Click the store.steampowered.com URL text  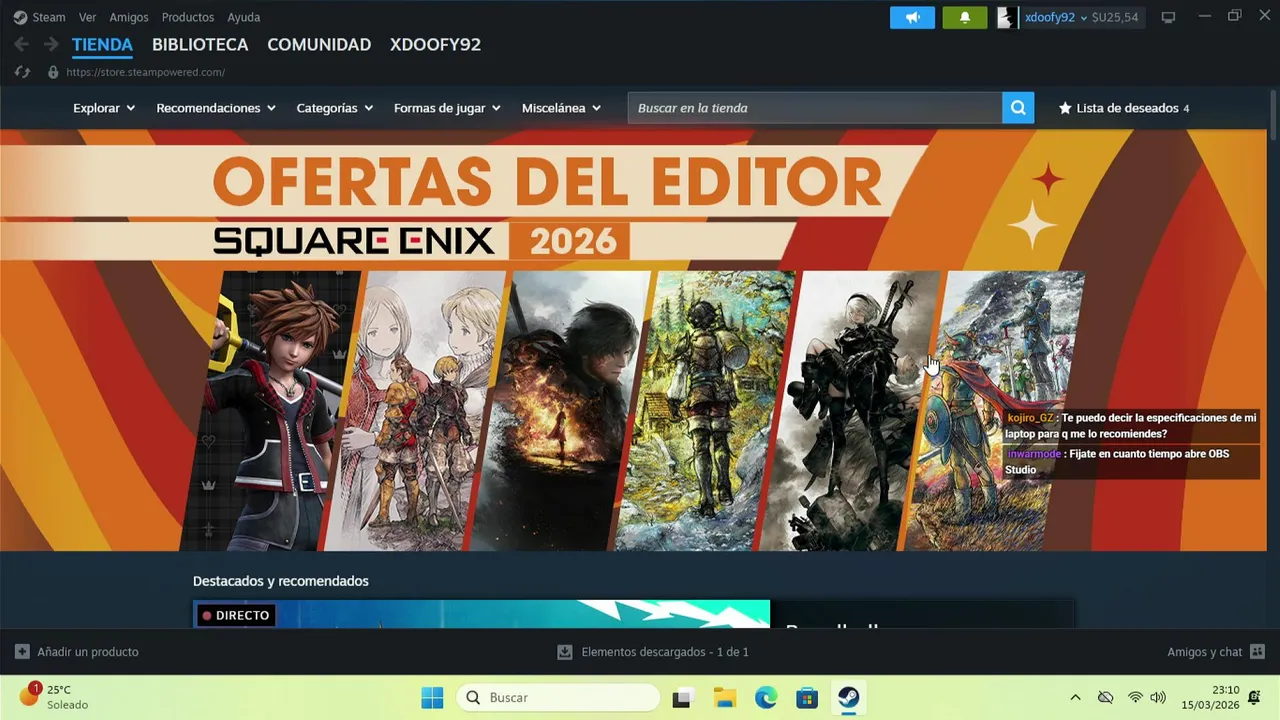(x=145, y=72)
